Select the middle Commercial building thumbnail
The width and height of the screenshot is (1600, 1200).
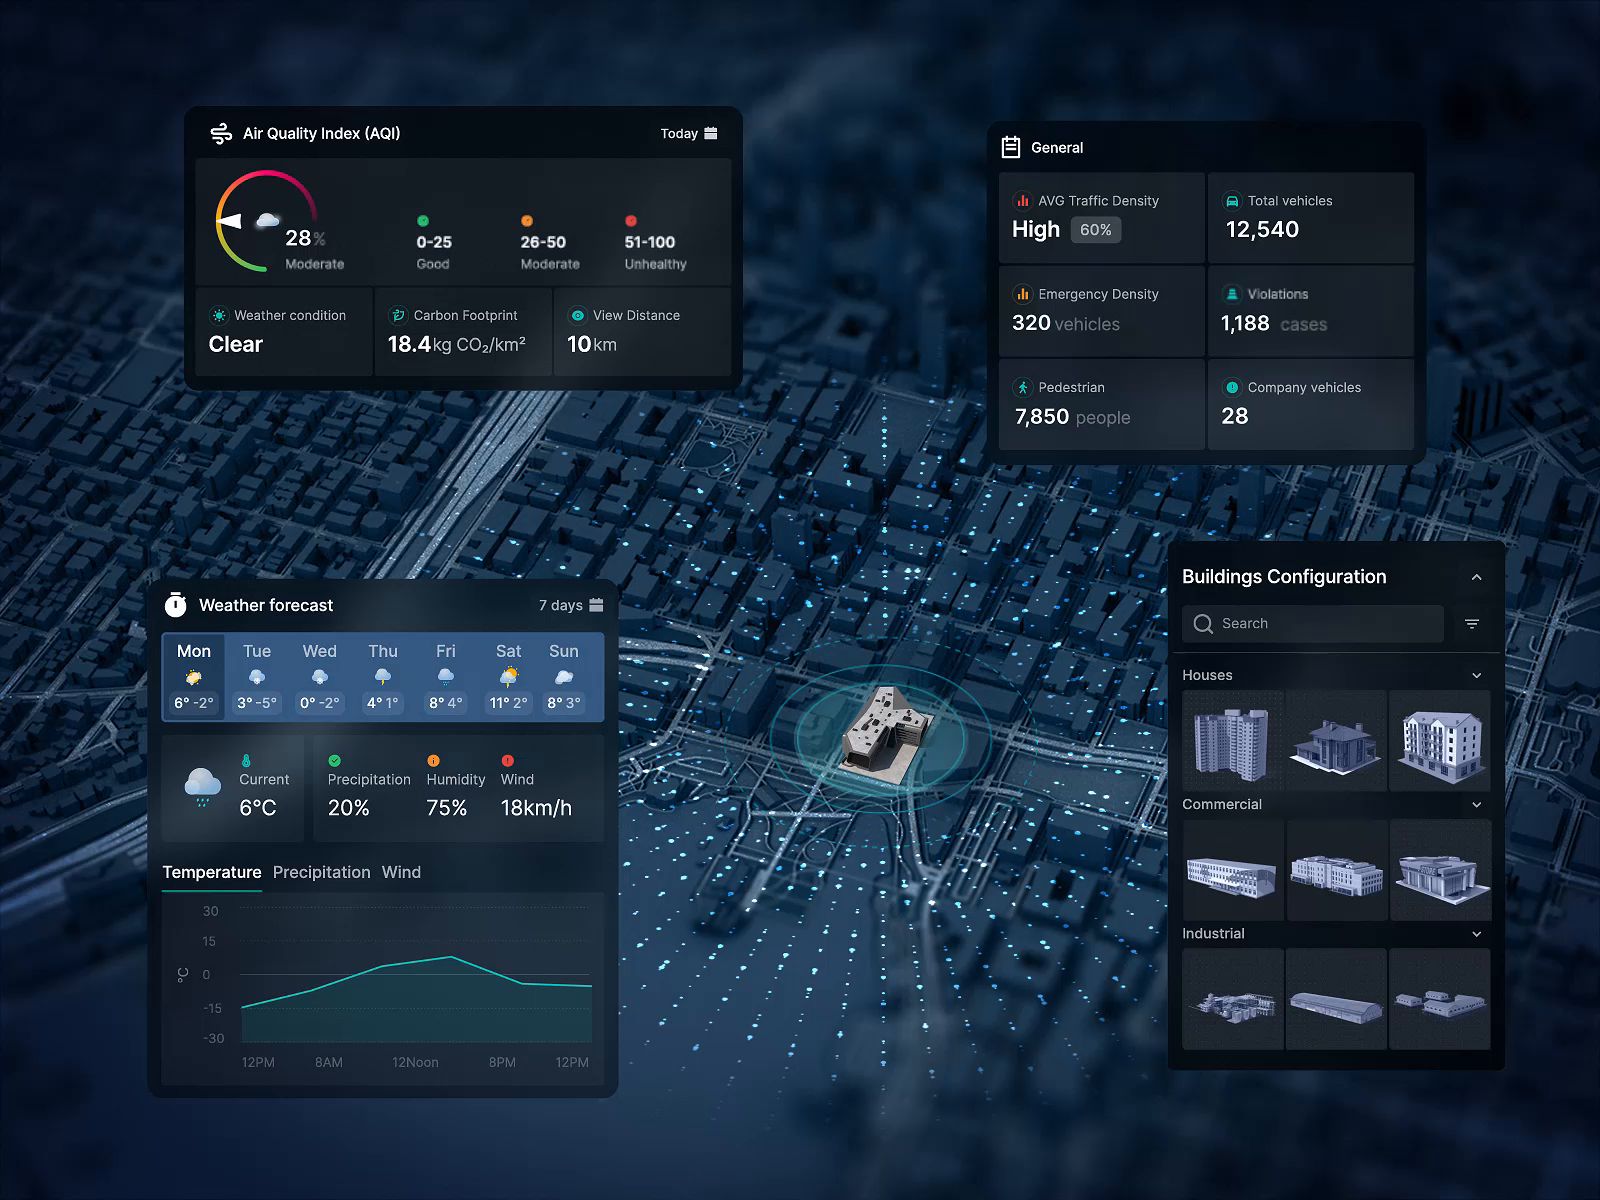pyautogui.click(x=1336, y=870)
